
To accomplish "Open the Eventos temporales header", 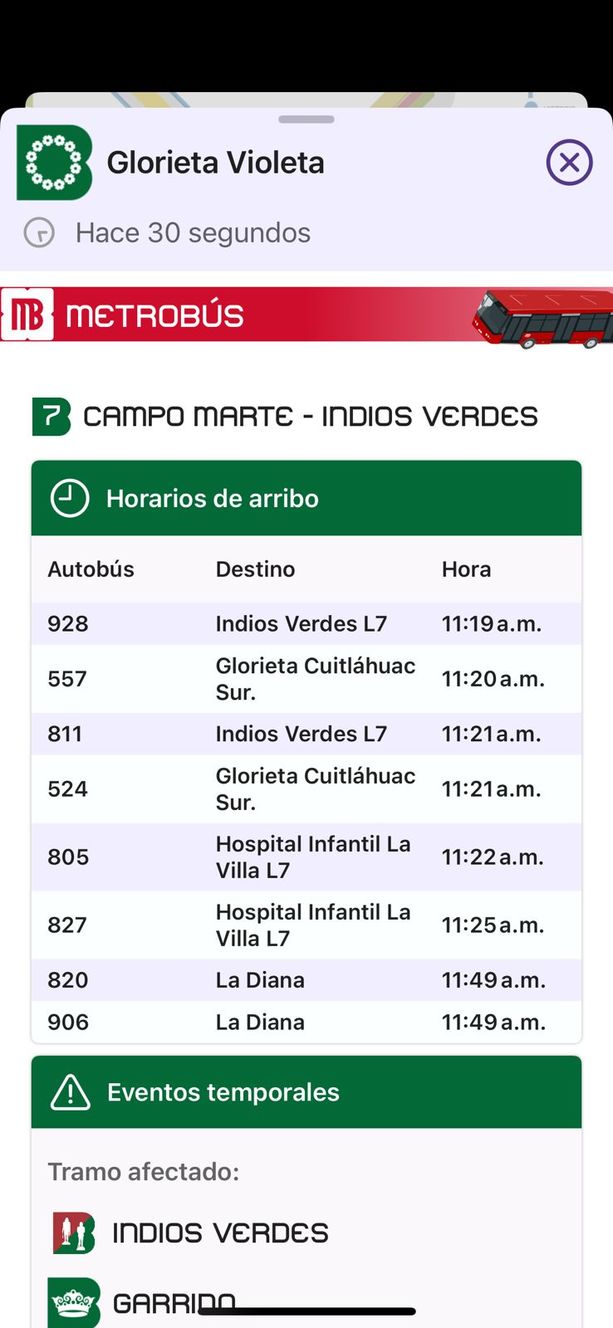I will click(306, 1093).
